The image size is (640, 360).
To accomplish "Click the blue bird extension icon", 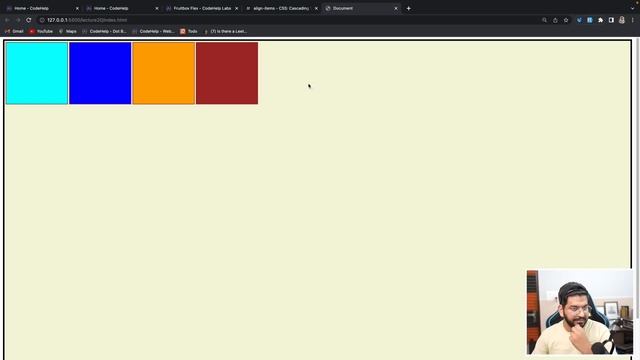I will point(579,20).
